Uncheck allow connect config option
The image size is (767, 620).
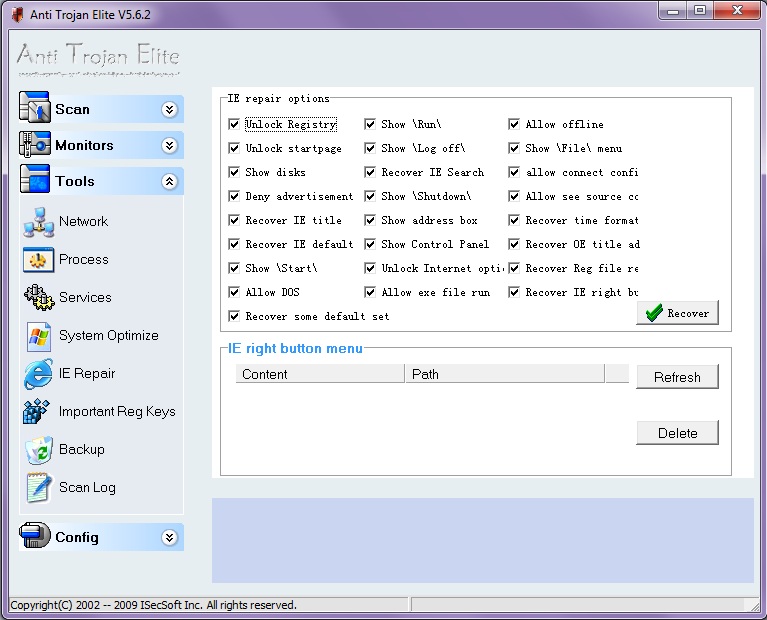(514, 172)
